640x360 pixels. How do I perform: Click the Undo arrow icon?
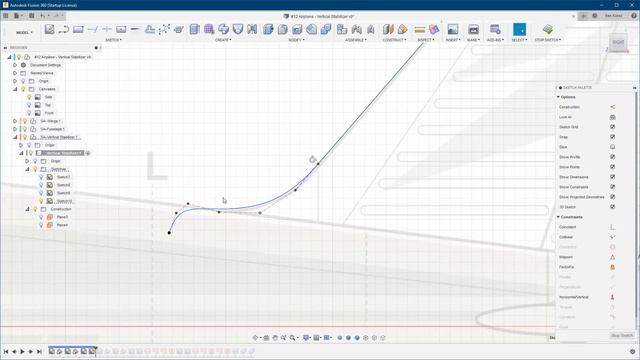tap(42, 16)
